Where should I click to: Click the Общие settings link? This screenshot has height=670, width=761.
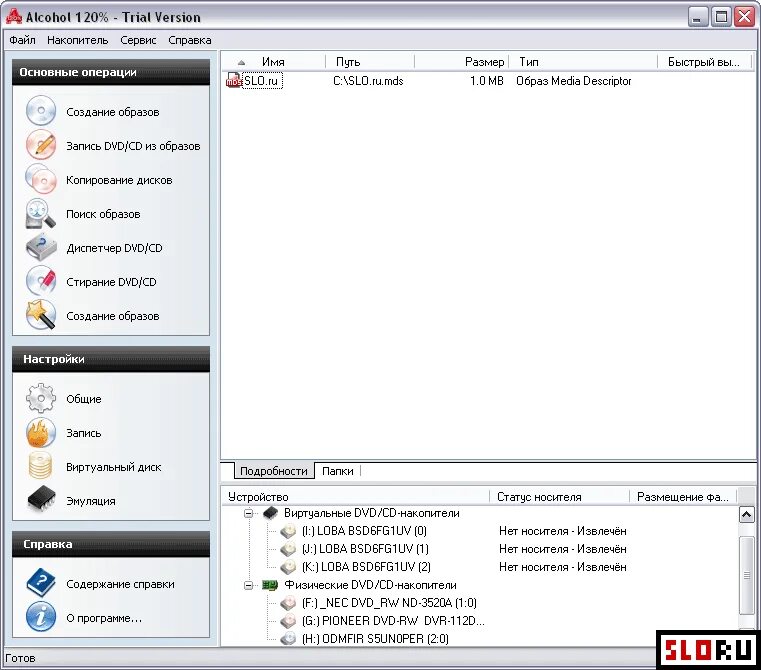[x=83, y=399]
